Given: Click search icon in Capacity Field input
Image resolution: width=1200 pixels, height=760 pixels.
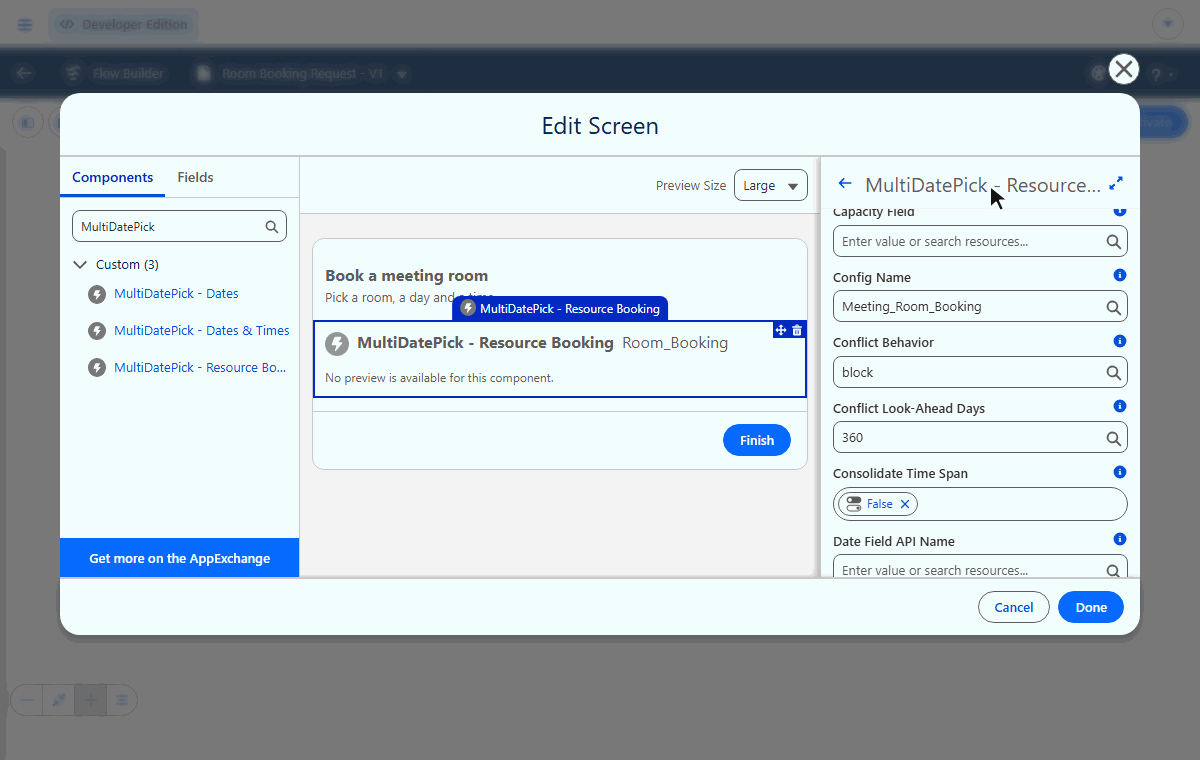Looking at the screenshot, I should [1113, 241].
